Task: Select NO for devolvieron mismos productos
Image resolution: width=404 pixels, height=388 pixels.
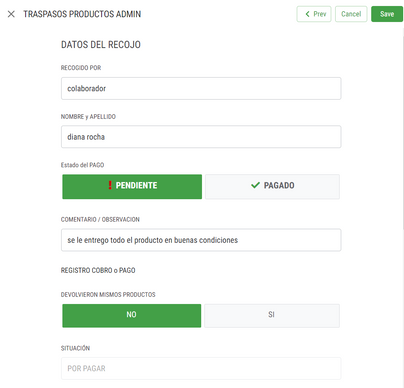Action: pyautogui.click(x=132, y=316)
